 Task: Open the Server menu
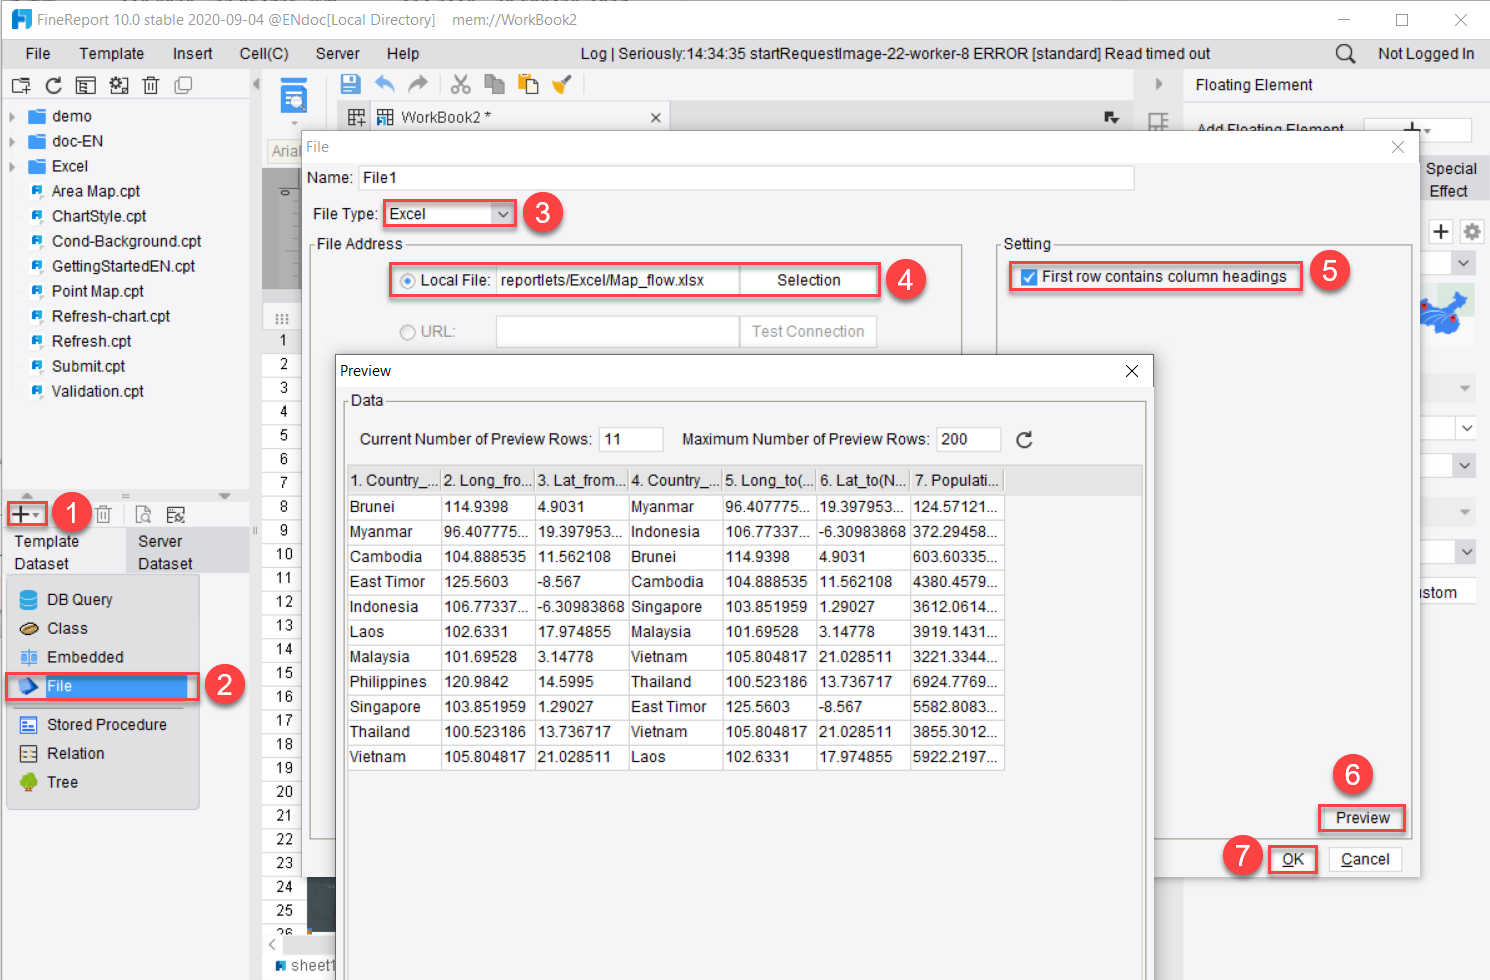337,53
